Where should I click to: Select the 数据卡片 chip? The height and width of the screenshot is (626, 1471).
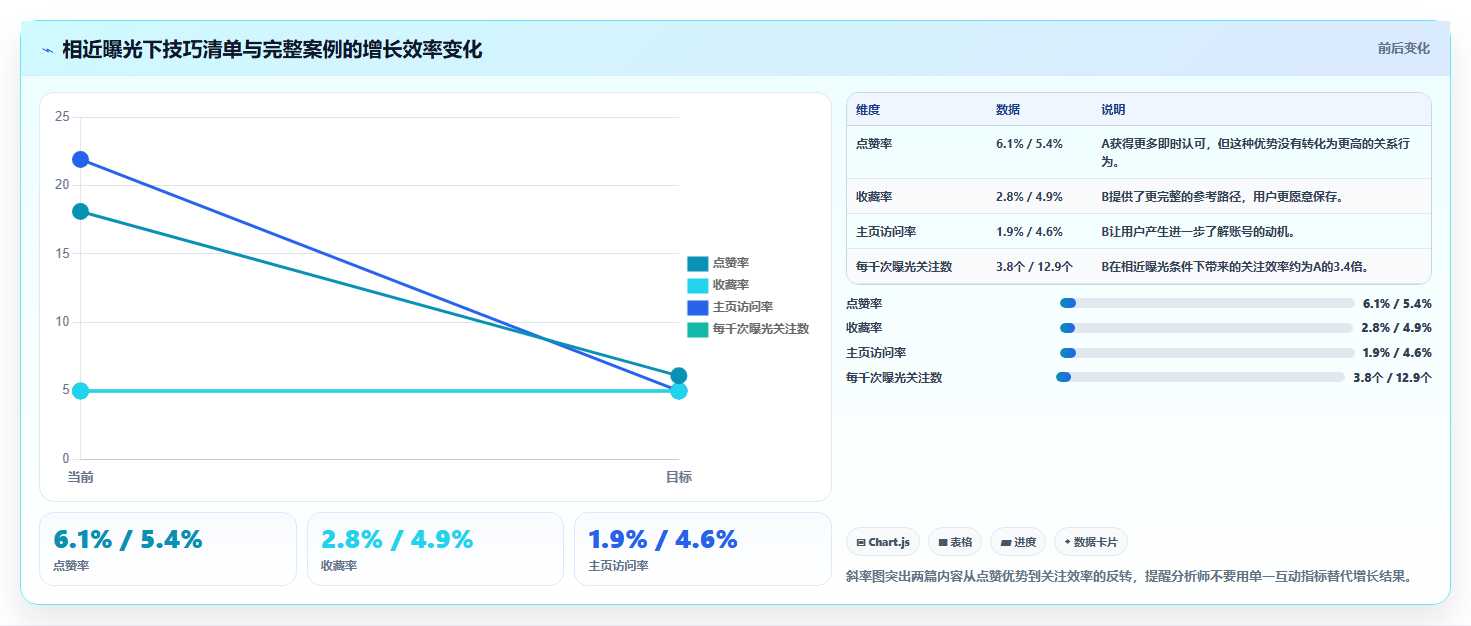coord(1091,542)
